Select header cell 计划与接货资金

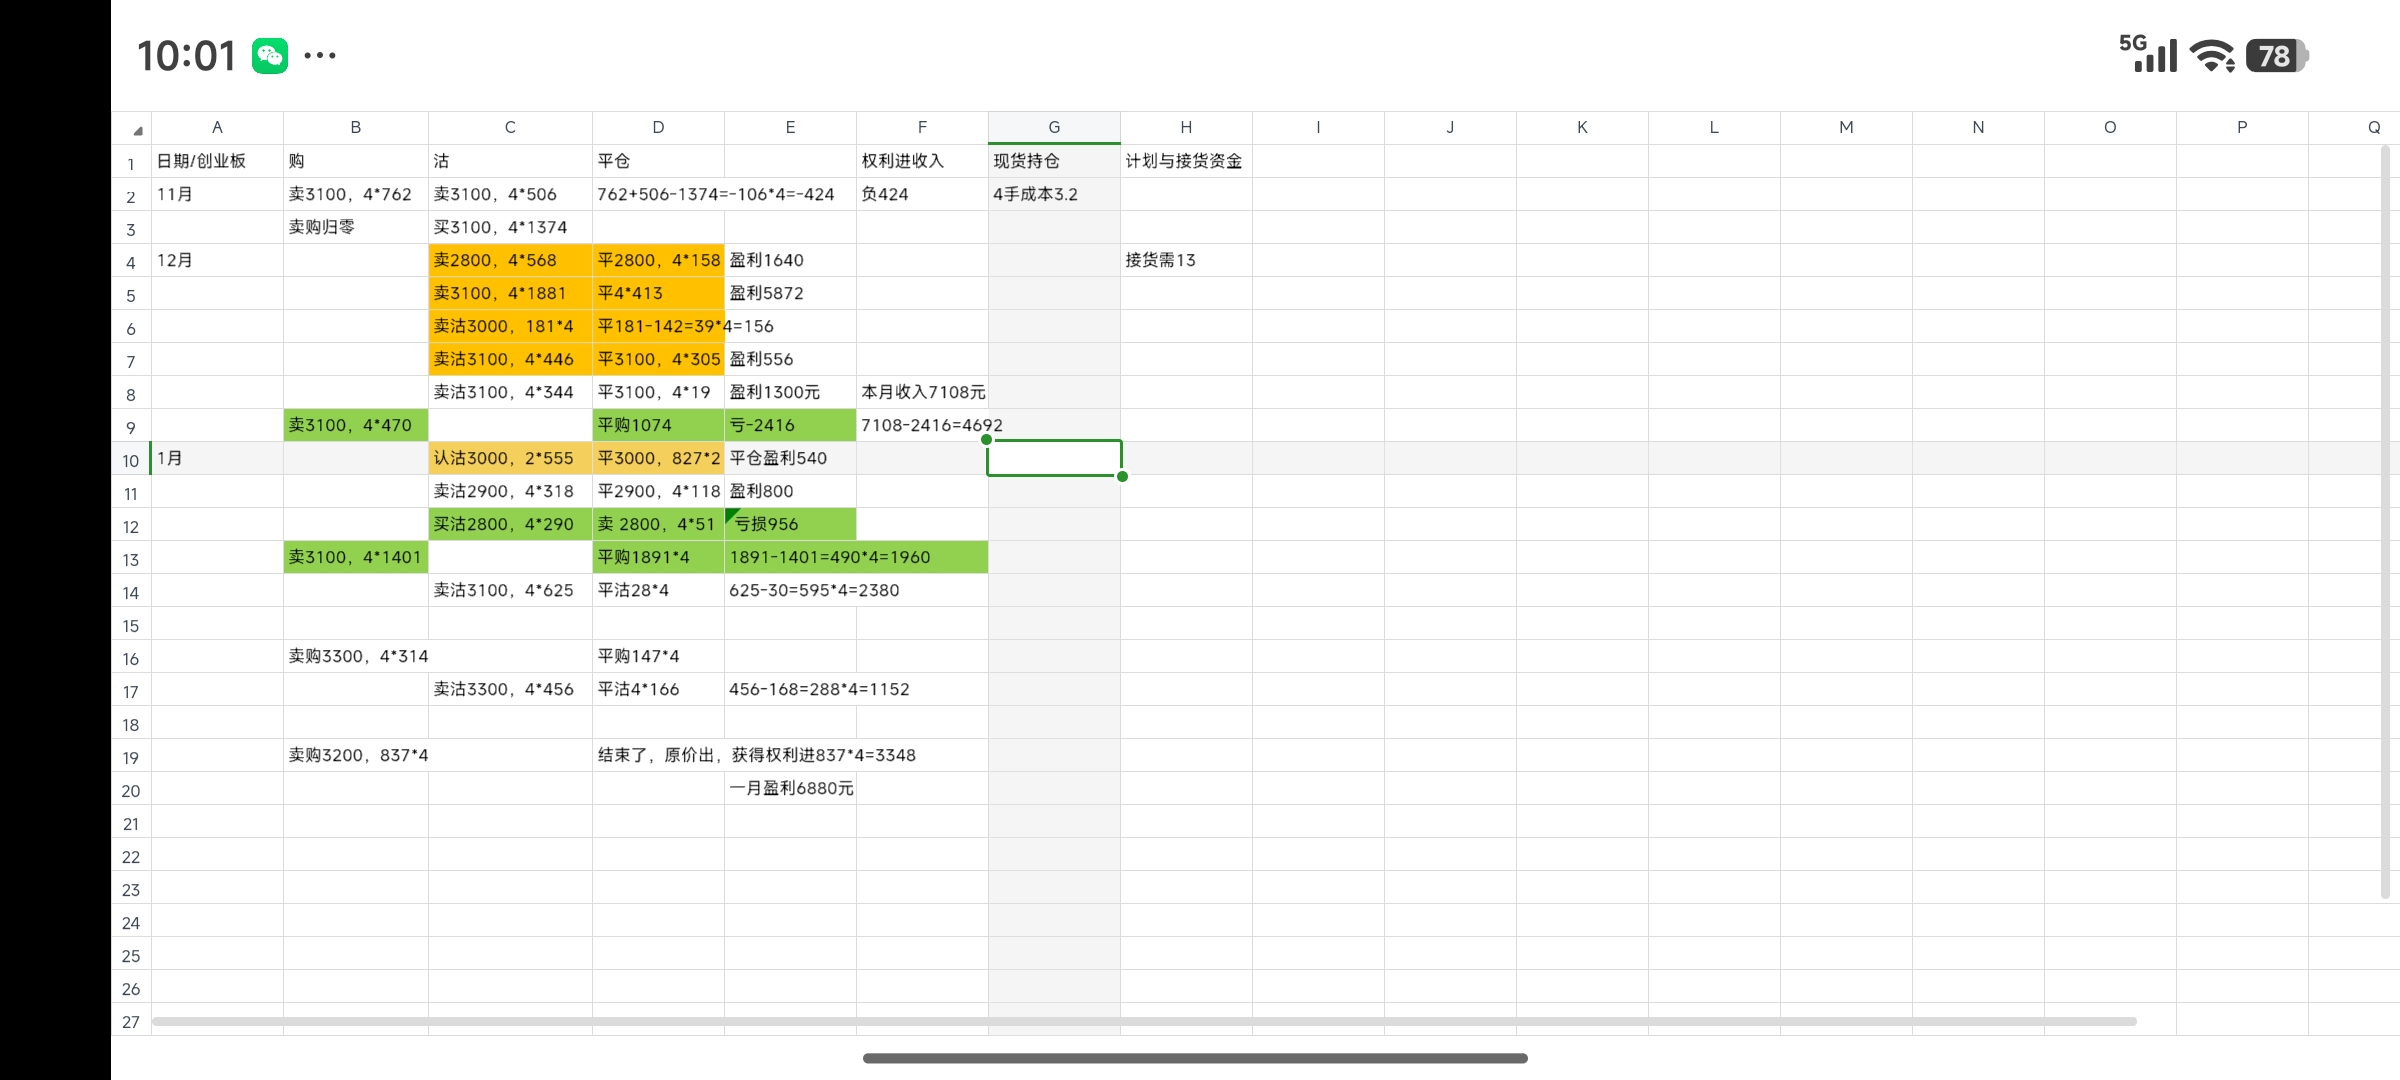point(1185,161)
